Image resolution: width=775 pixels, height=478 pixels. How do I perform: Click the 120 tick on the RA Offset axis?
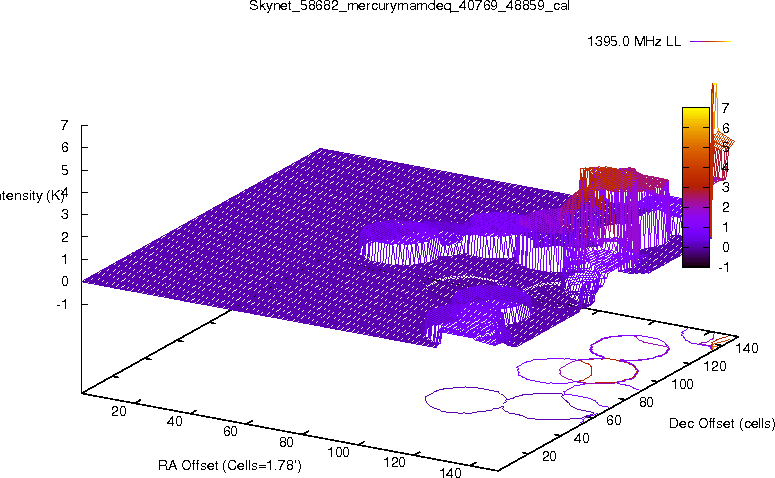pos(394,462)
